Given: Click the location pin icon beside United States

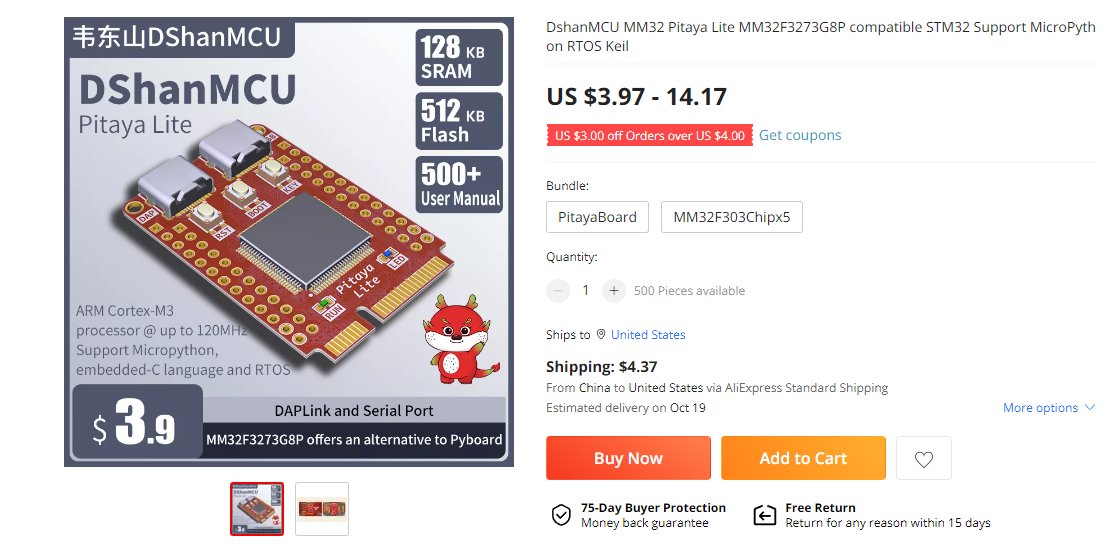Looking at the screenshot, I should [600, 334].
